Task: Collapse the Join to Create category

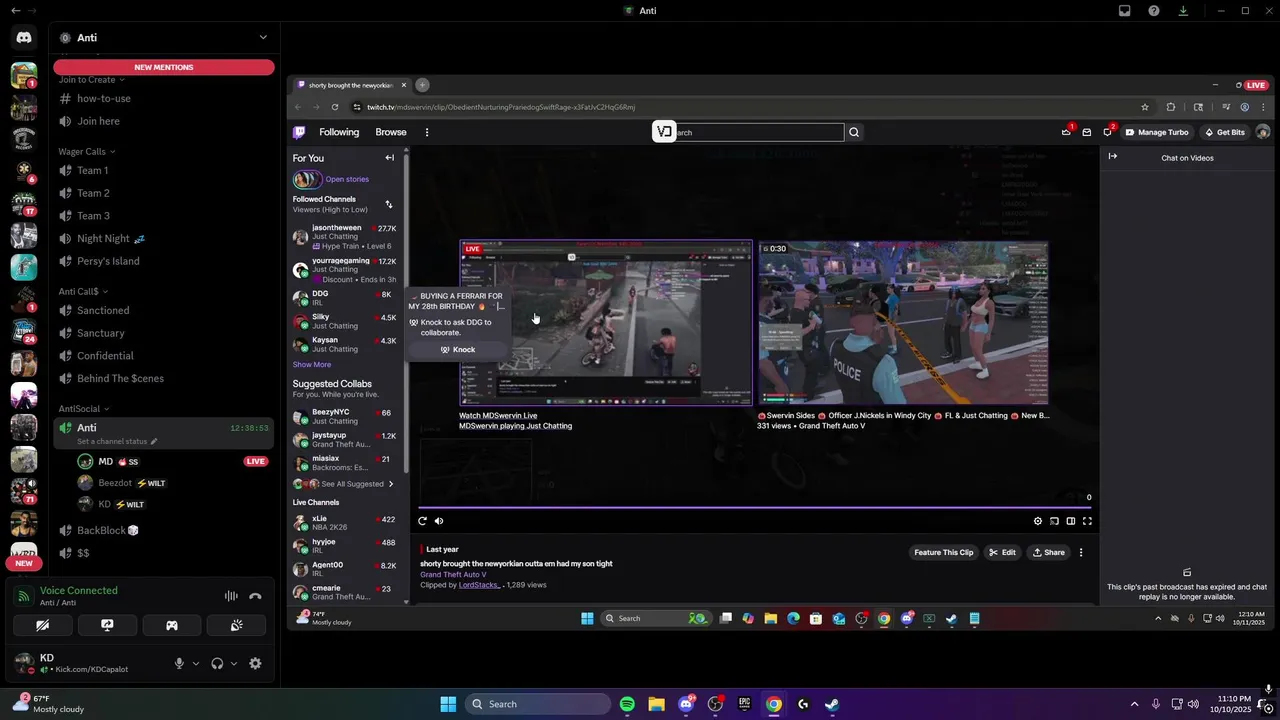Action: point(91,79)
